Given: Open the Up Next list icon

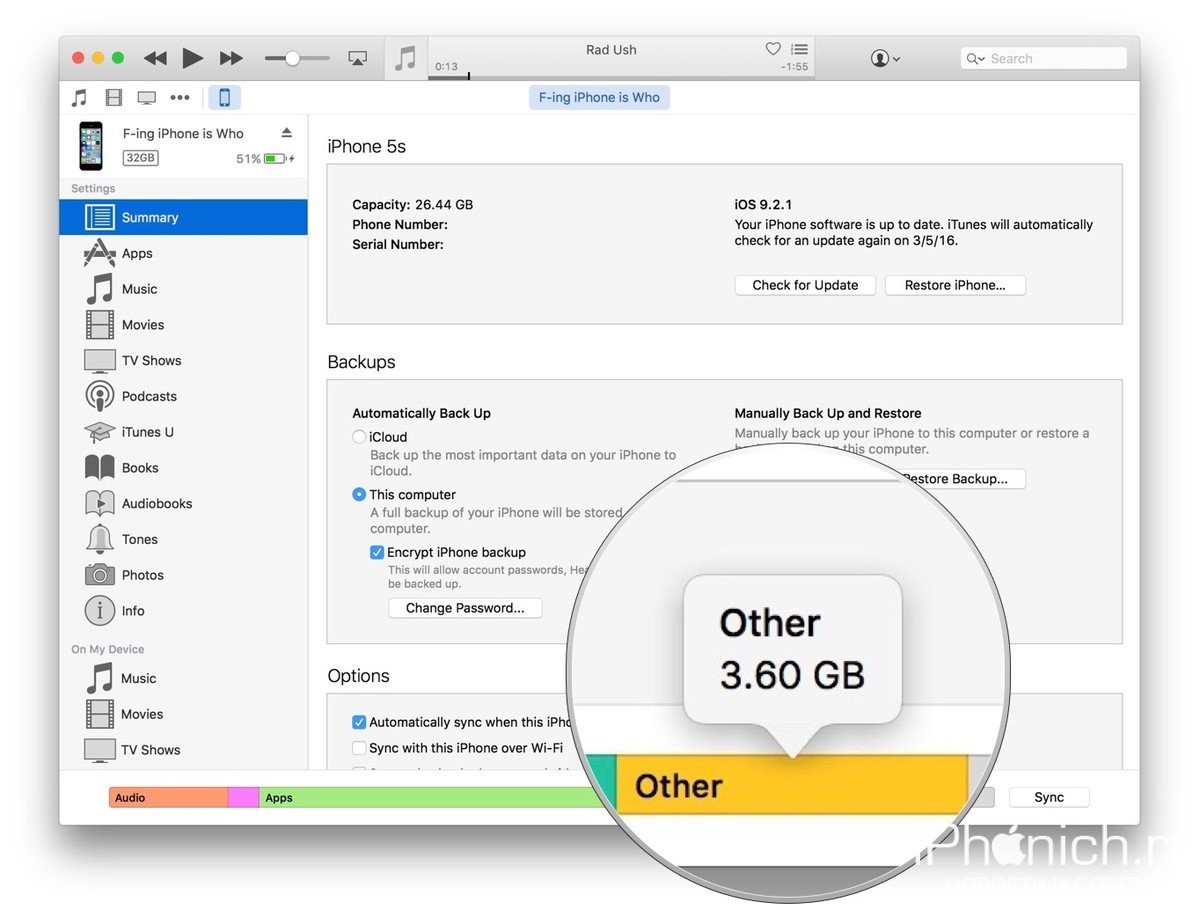Looking at the screenshot, I should pyautogui.click(x=799, y=49).
